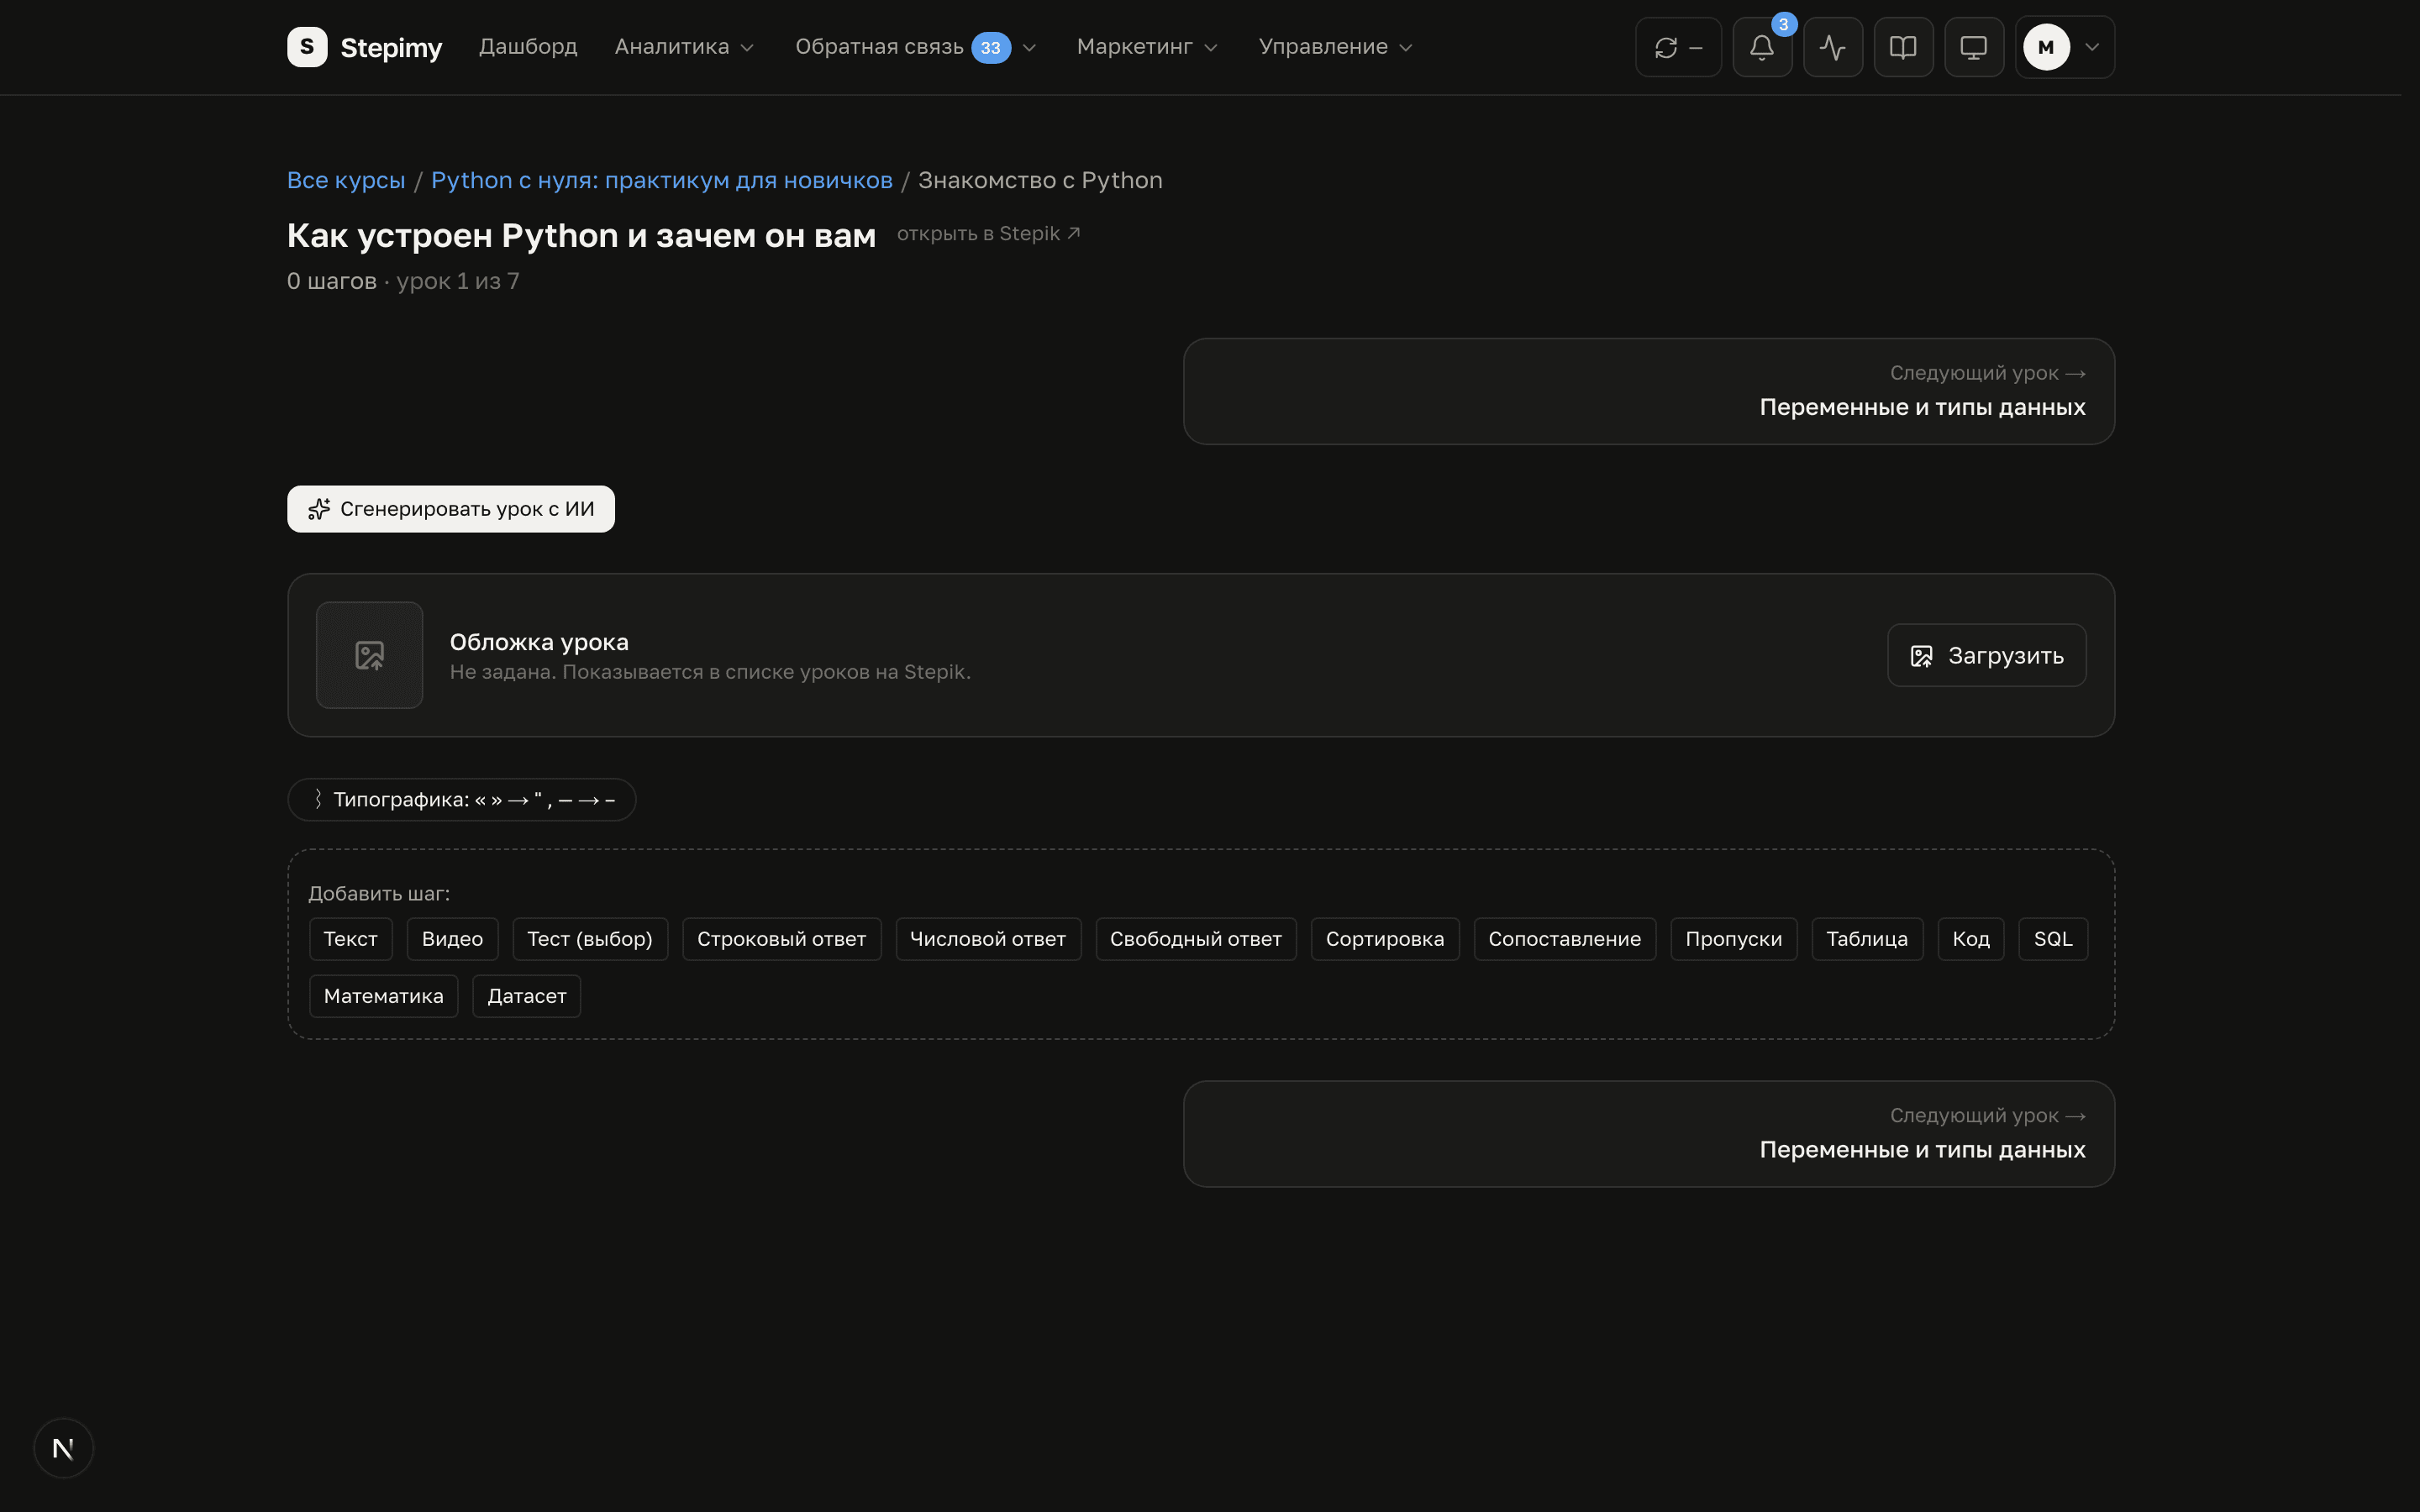Click the Stepimy brand name
This screenshot has width=2420, height=1512.
(391, 47)
